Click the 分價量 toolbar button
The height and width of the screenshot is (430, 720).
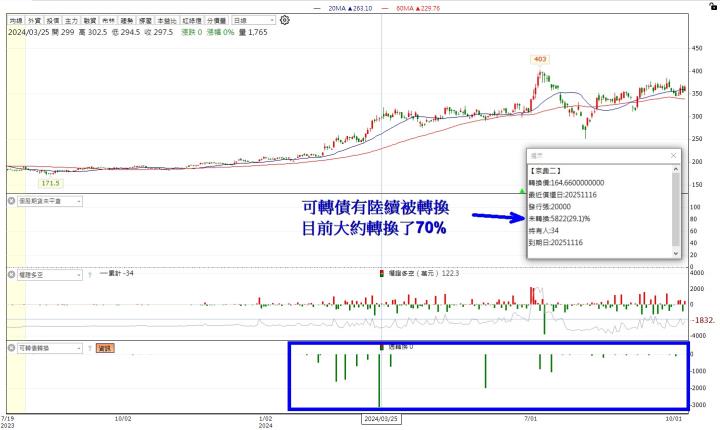(216, 21)
